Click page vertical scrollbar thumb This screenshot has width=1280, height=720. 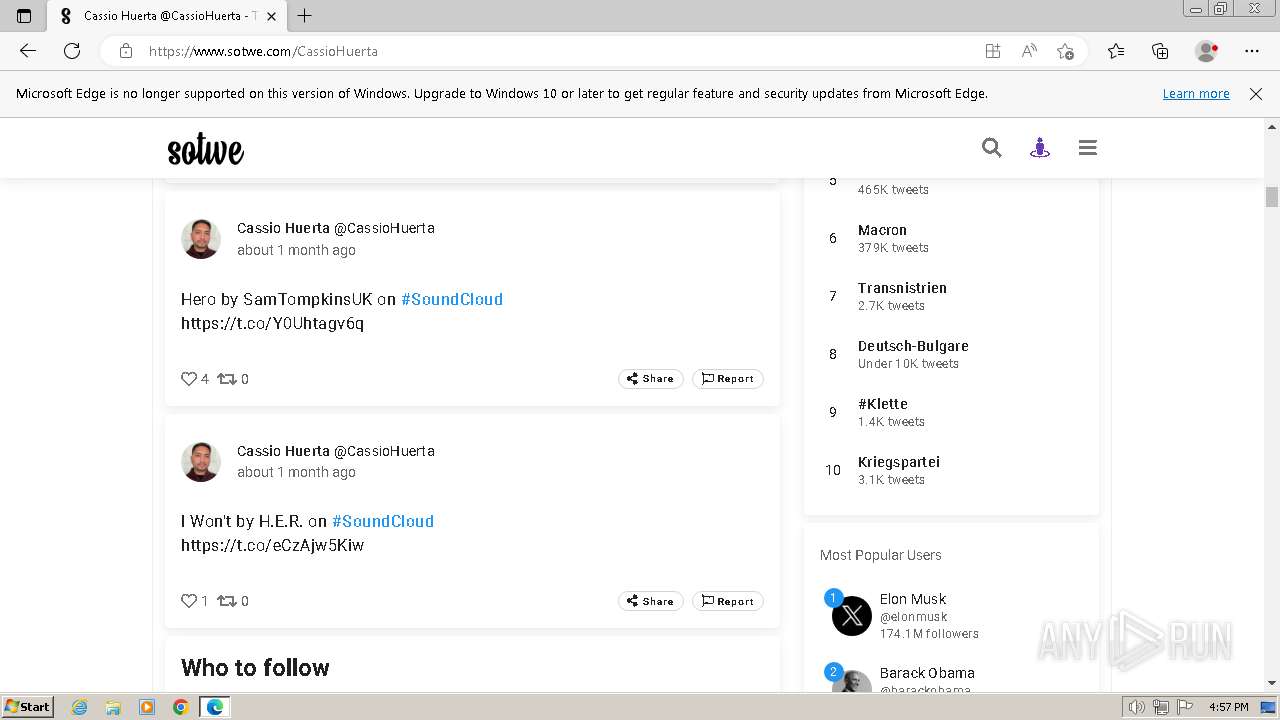1272,197
